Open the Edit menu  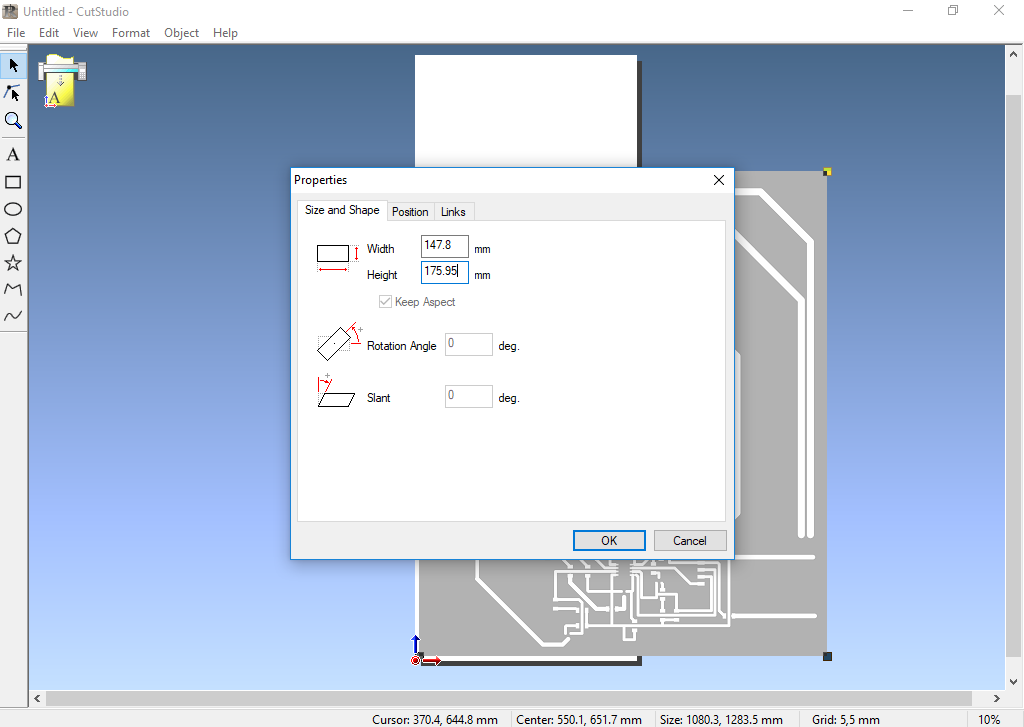[48, 33]
